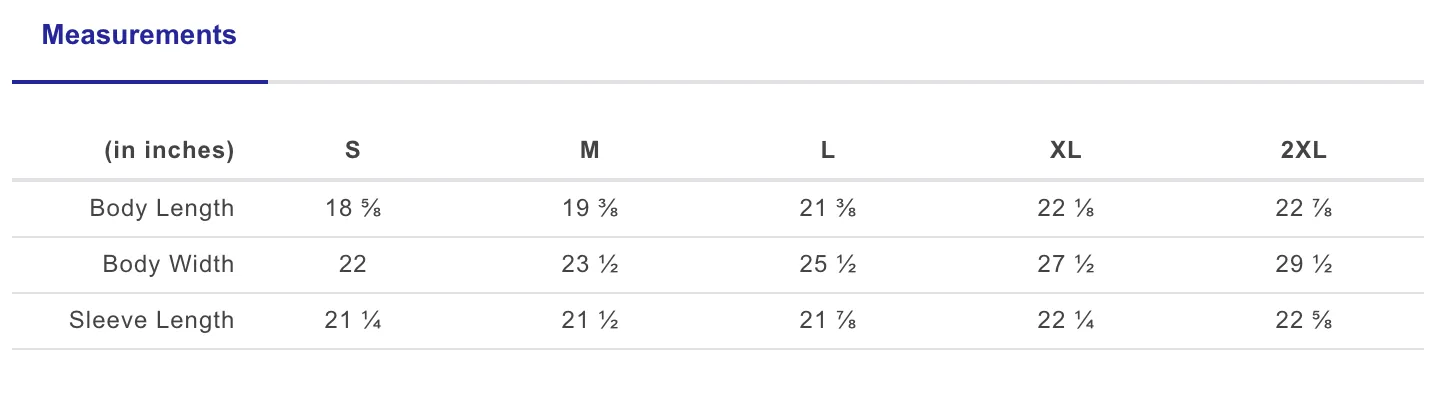Click Sleeve Length value 21 ⅞ for L
Screen dimensions: 1438x394
828,320
